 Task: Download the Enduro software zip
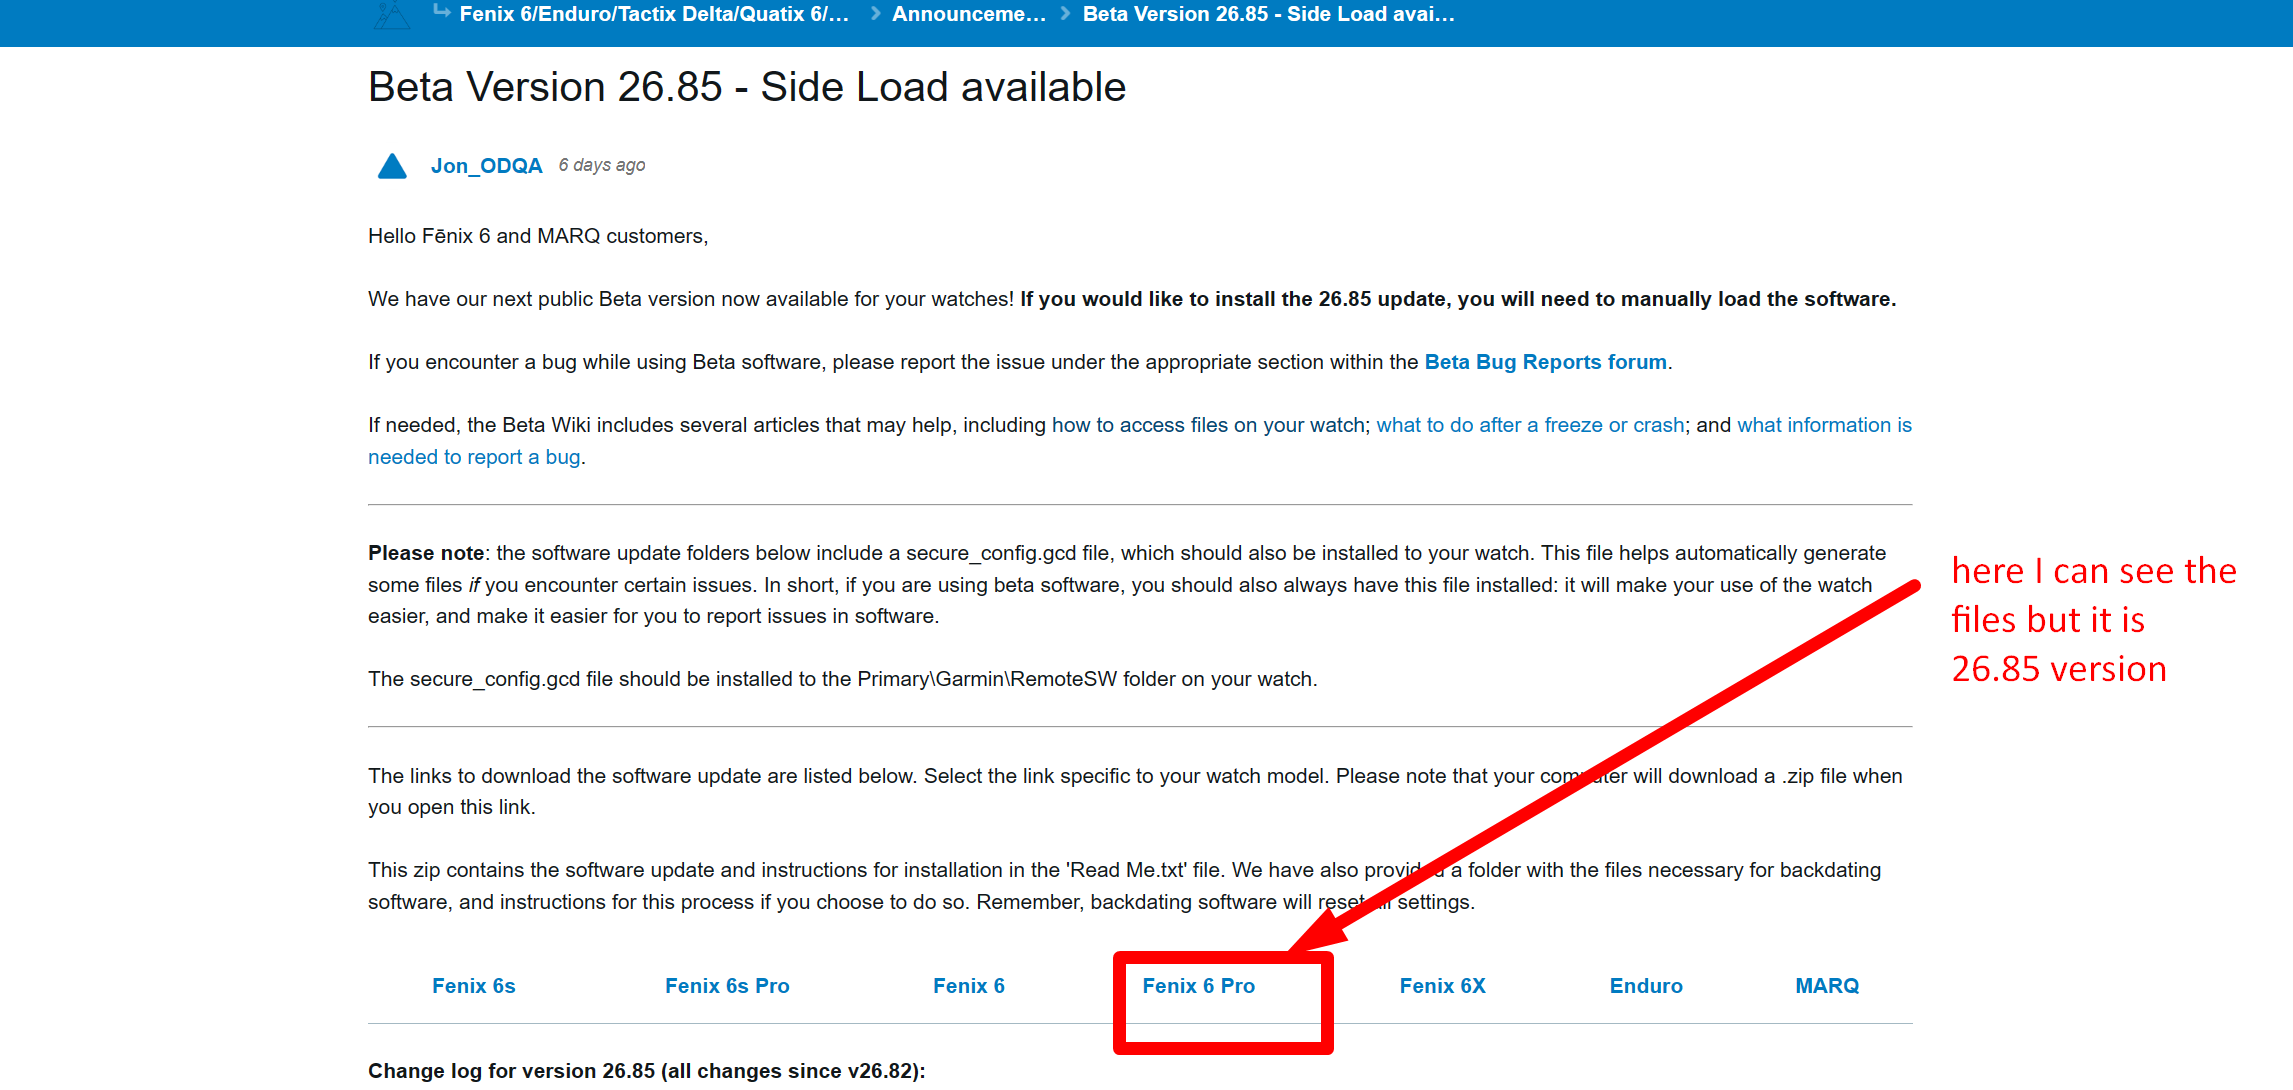(x=1646, y=986)
